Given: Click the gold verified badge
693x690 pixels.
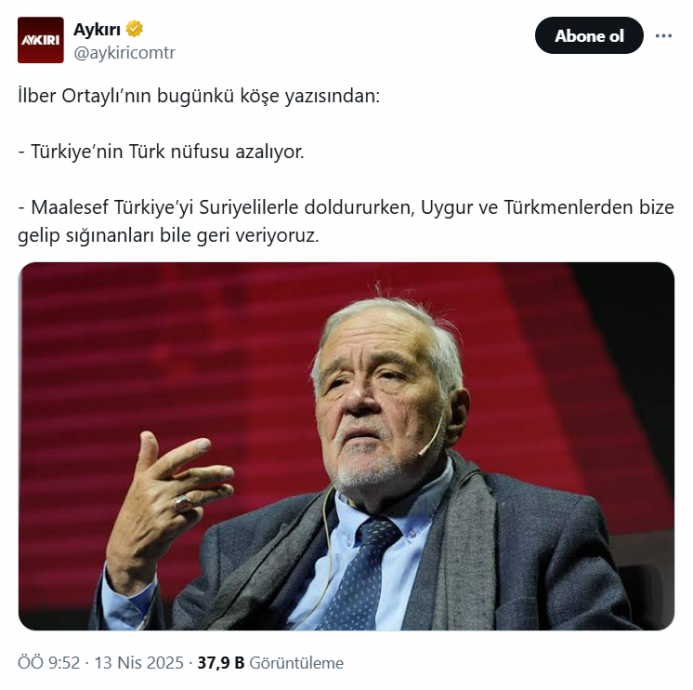Looking at the screenshot, I should (134, 29).
